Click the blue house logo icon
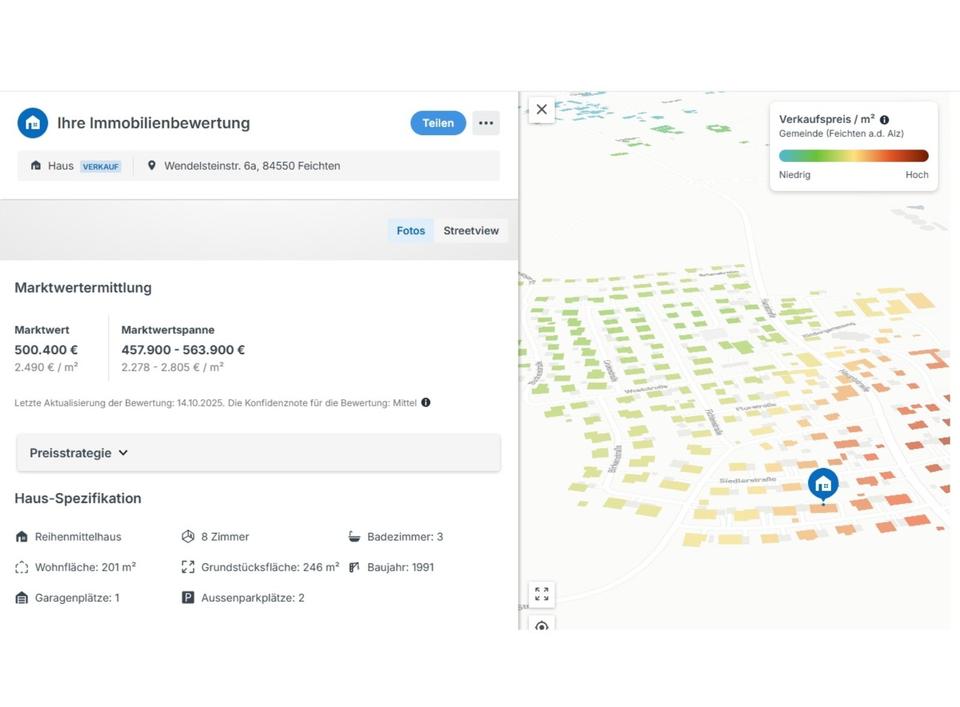 coord(33,123)
